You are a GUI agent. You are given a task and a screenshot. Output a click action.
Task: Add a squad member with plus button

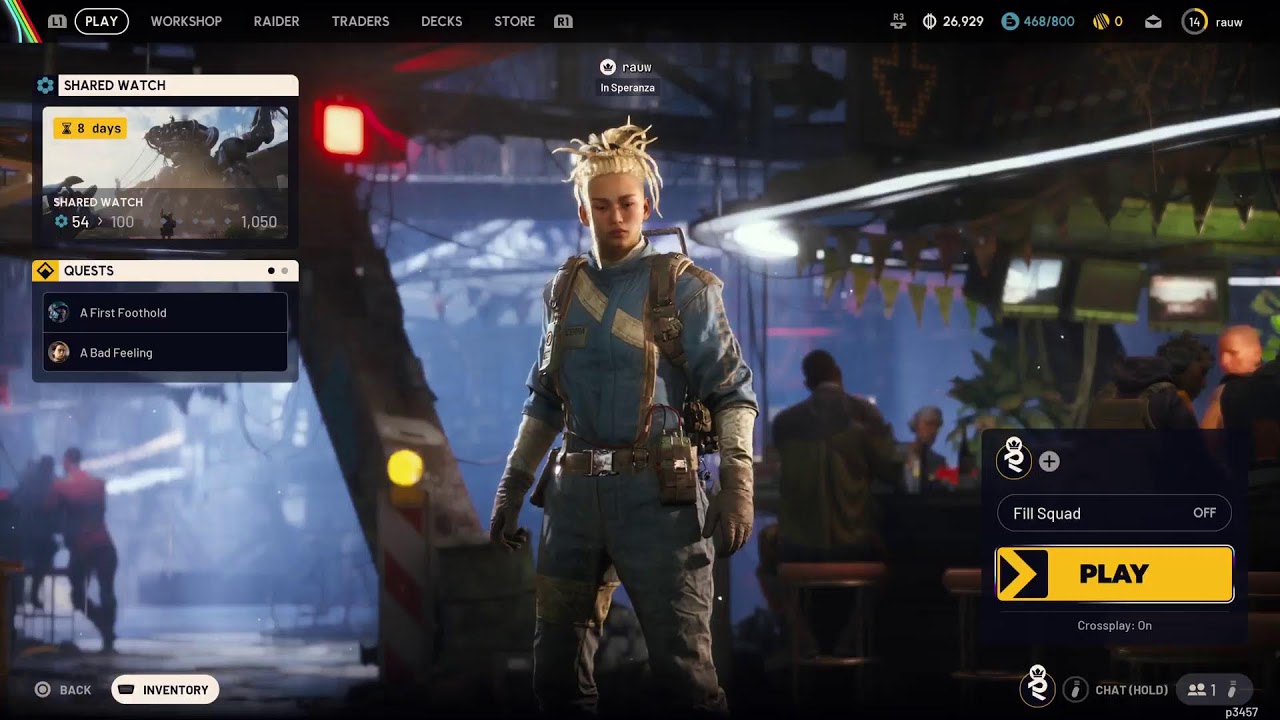(x=1049, y=461)
